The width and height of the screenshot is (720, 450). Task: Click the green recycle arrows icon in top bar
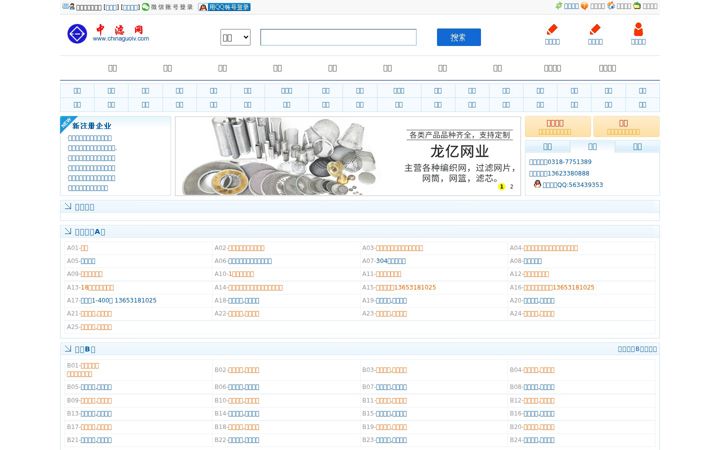[559, 6]
